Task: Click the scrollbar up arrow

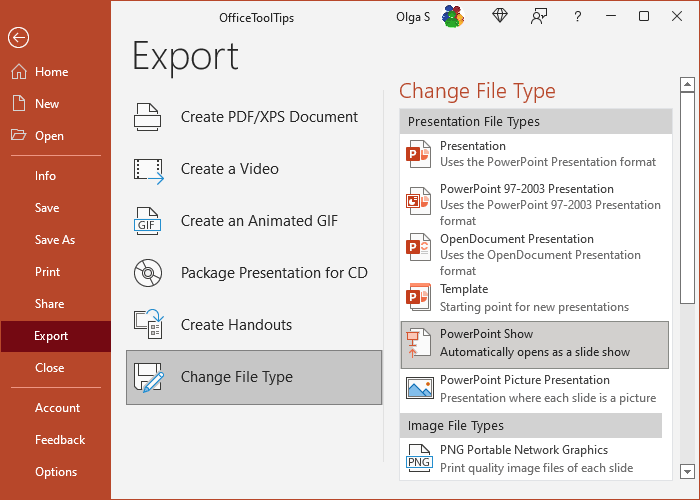Action: tap(687, 84)
